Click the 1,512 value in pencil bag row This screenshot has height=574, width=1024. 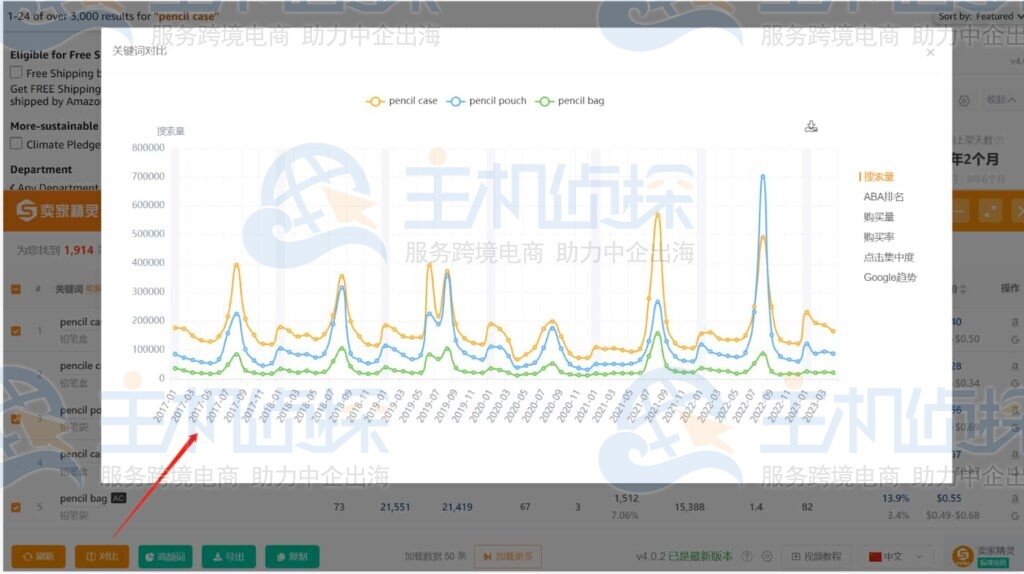[626, 498]
